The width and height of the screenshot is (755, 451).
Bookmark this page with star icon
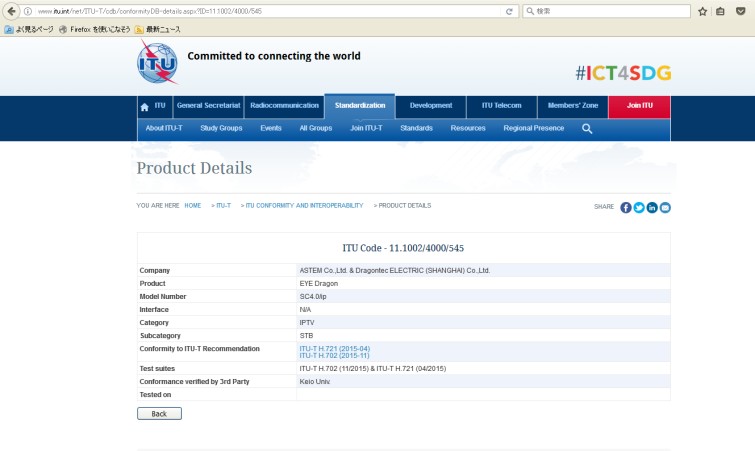(703, 11)
